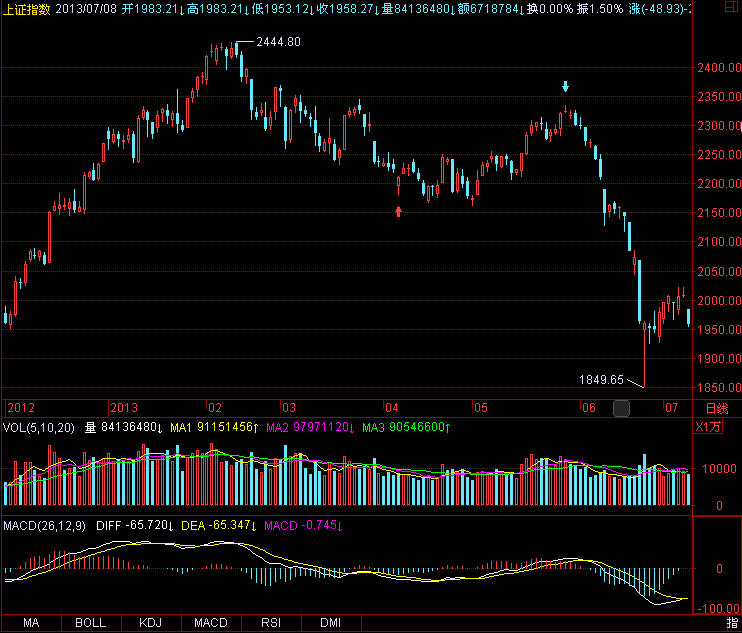Open the multi-pane layout icon at top right
This screenshot has height=633, width=742.
(731, 6)
